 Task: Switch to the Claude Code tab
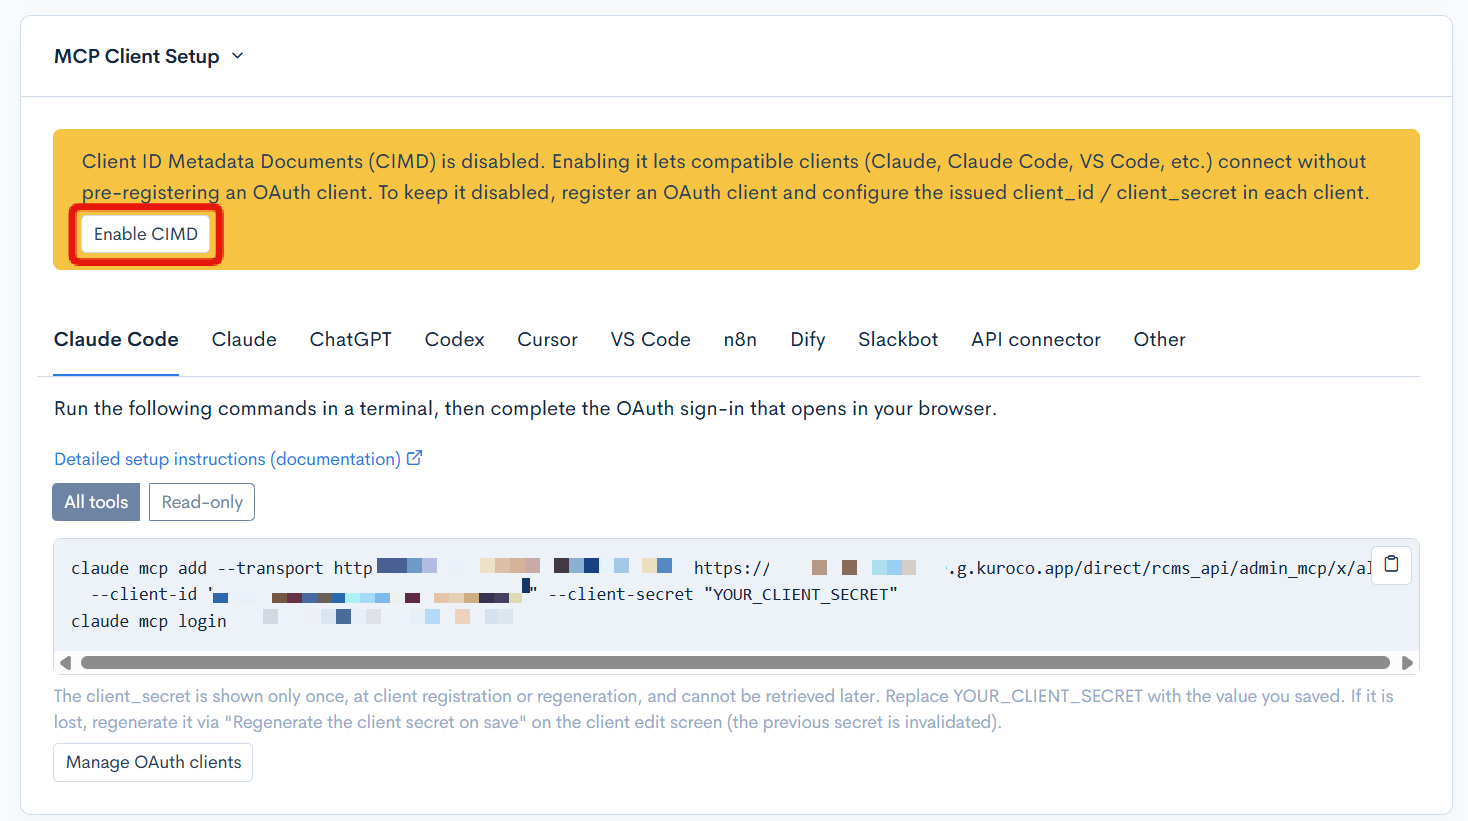click(x=116, y=340)
